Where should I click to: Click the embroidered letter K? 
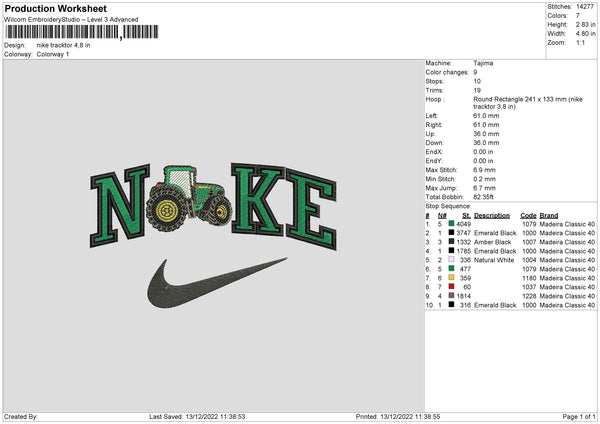point(258,199)
